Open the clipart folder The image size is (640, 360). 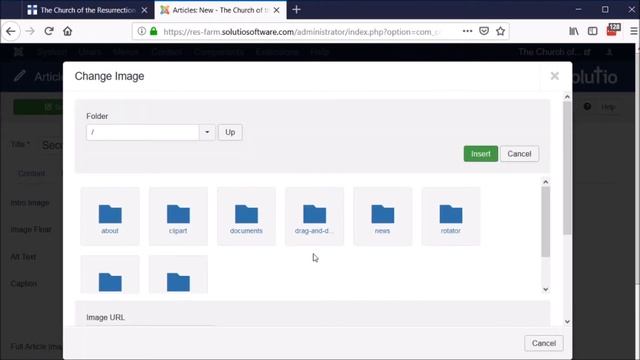(178, 217)
